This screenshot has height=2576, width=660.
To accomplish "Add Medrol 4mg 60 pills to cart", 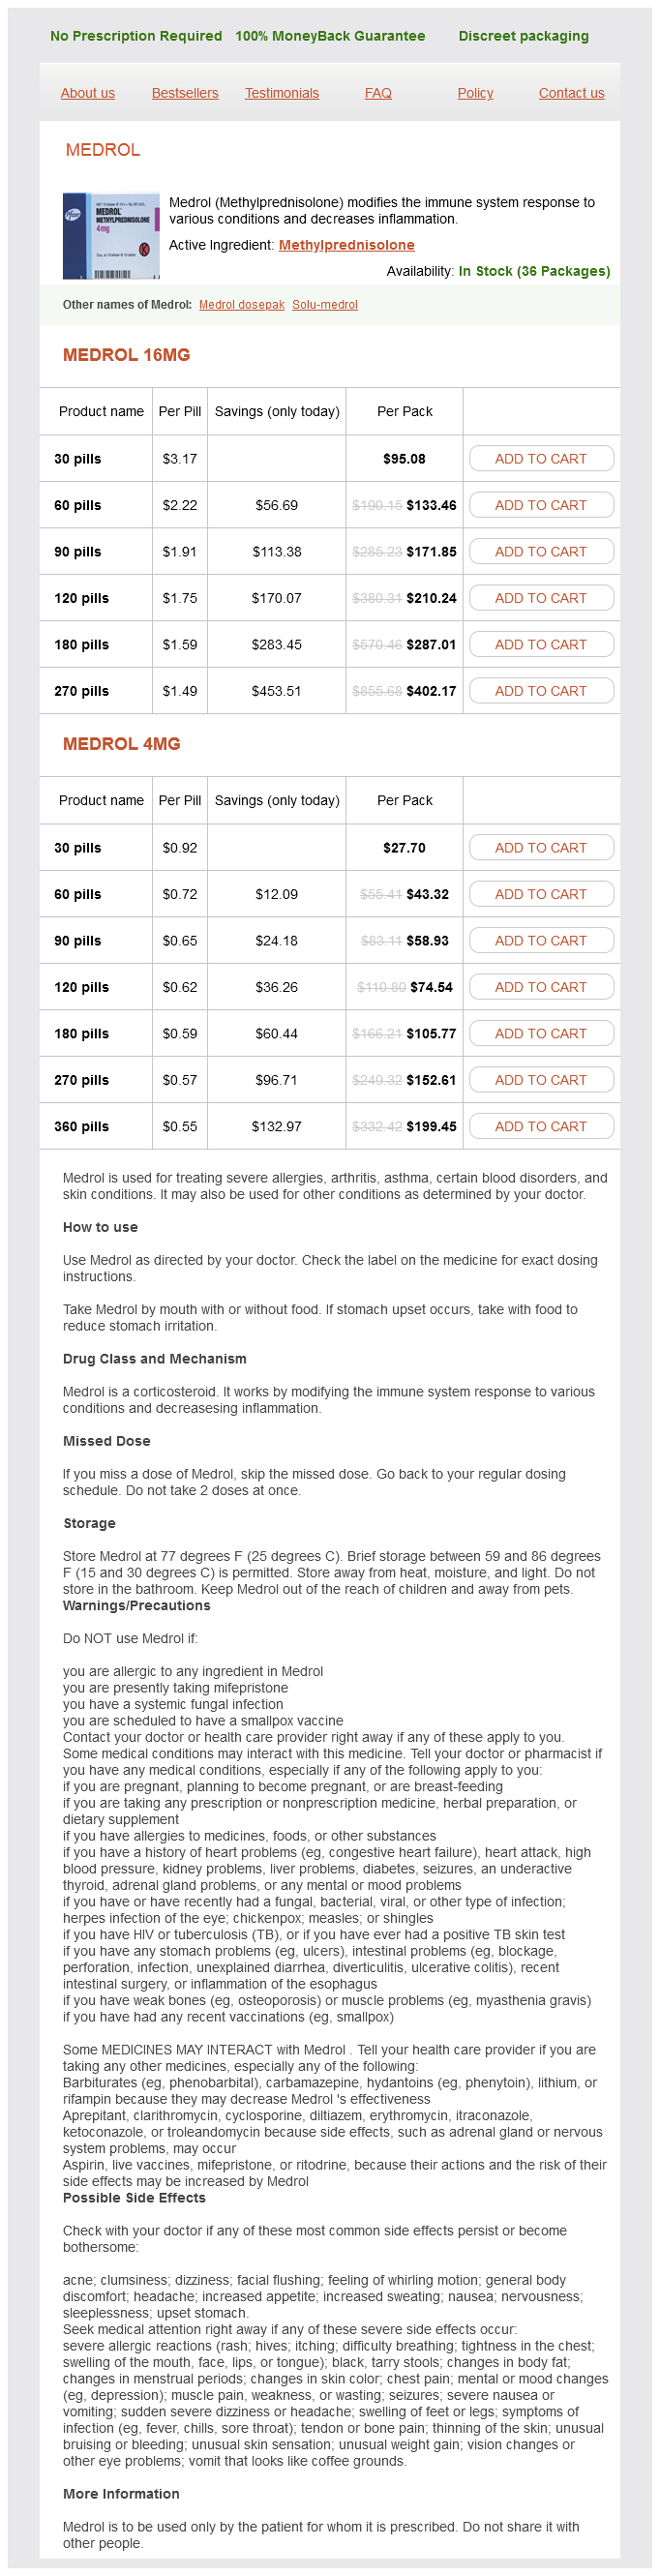I will (541, 894).
